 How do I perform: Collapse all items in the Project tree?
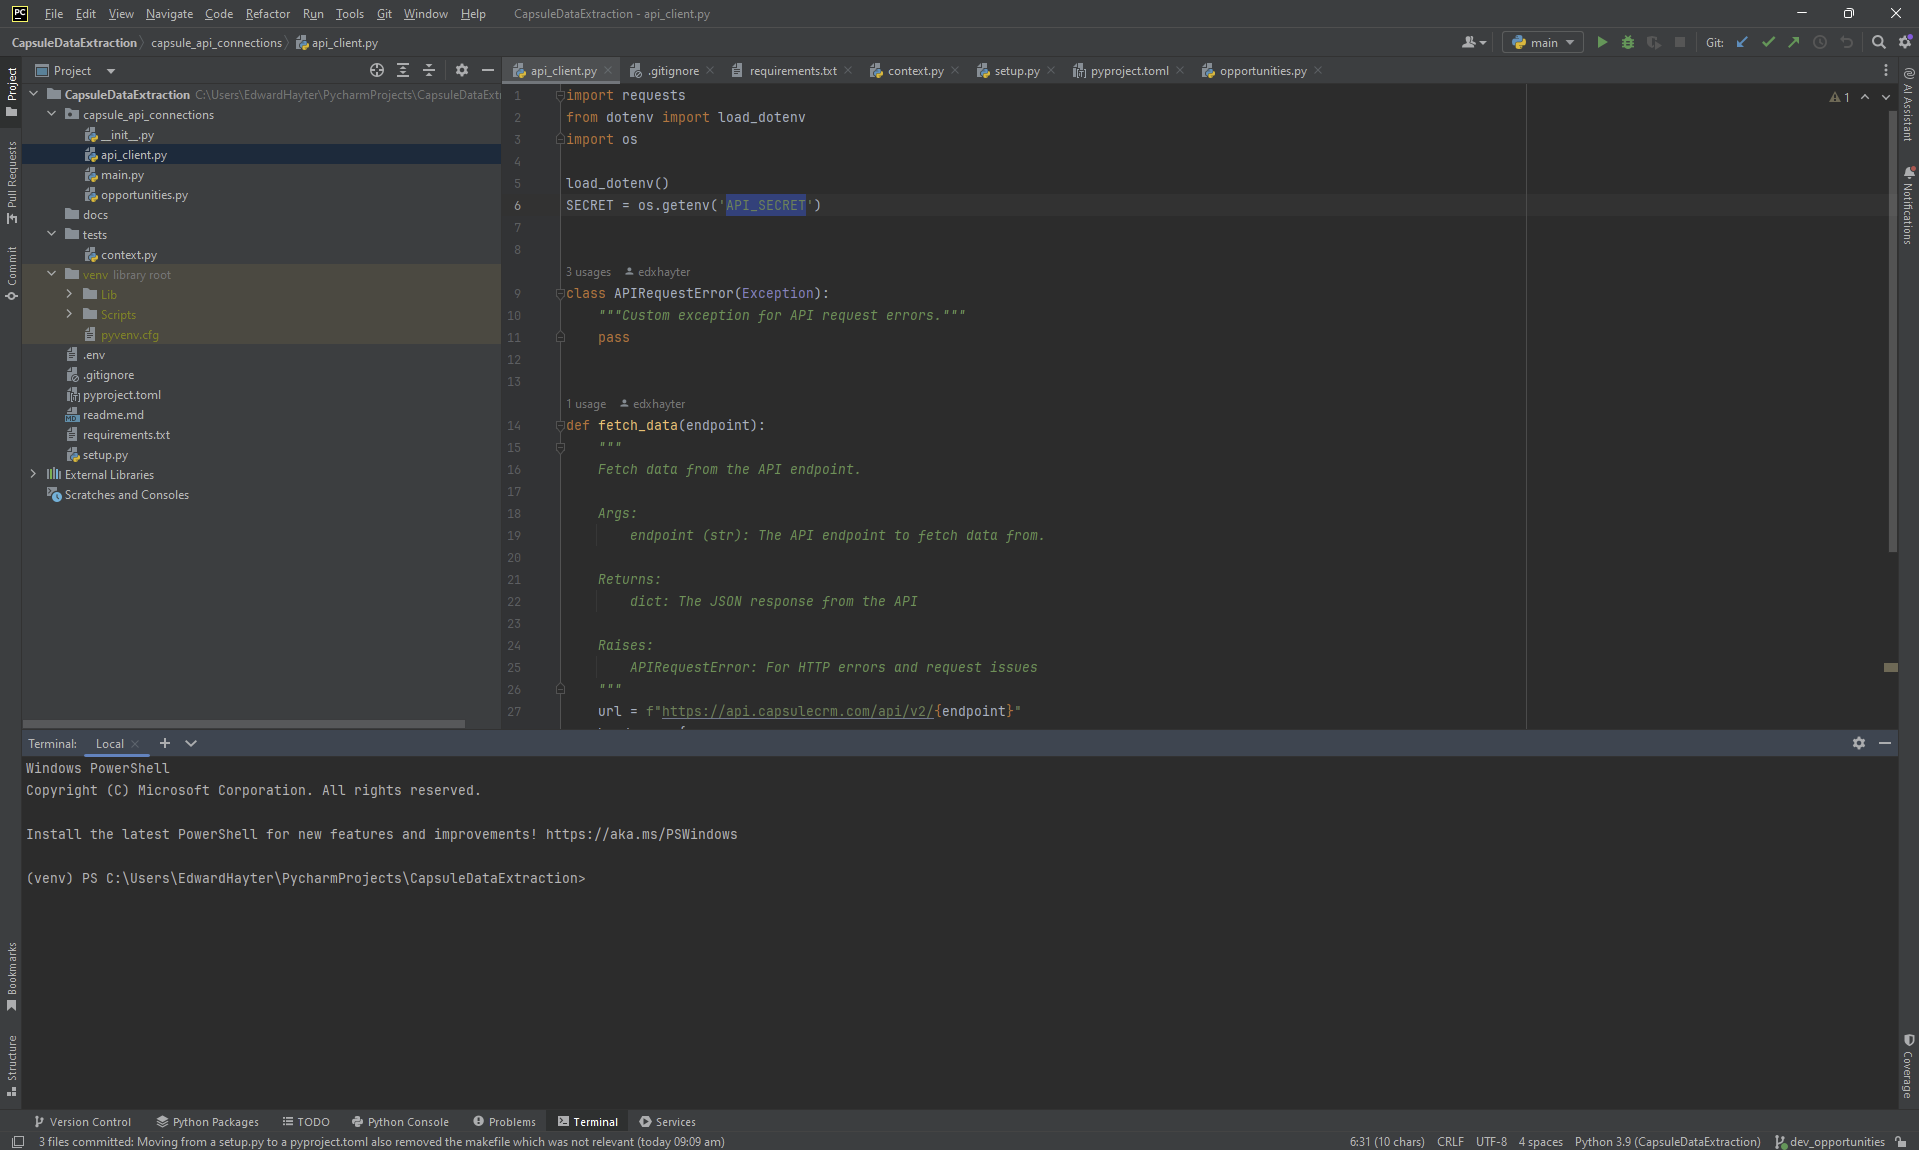429,71
